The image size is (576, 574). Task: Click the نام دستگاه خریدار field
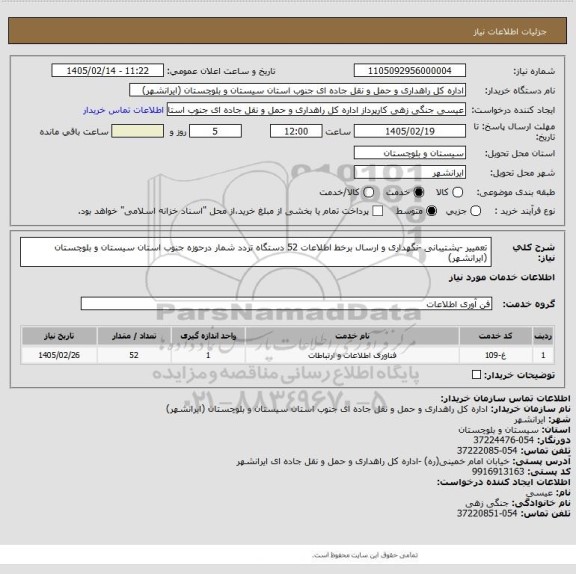tap(298, 90)
